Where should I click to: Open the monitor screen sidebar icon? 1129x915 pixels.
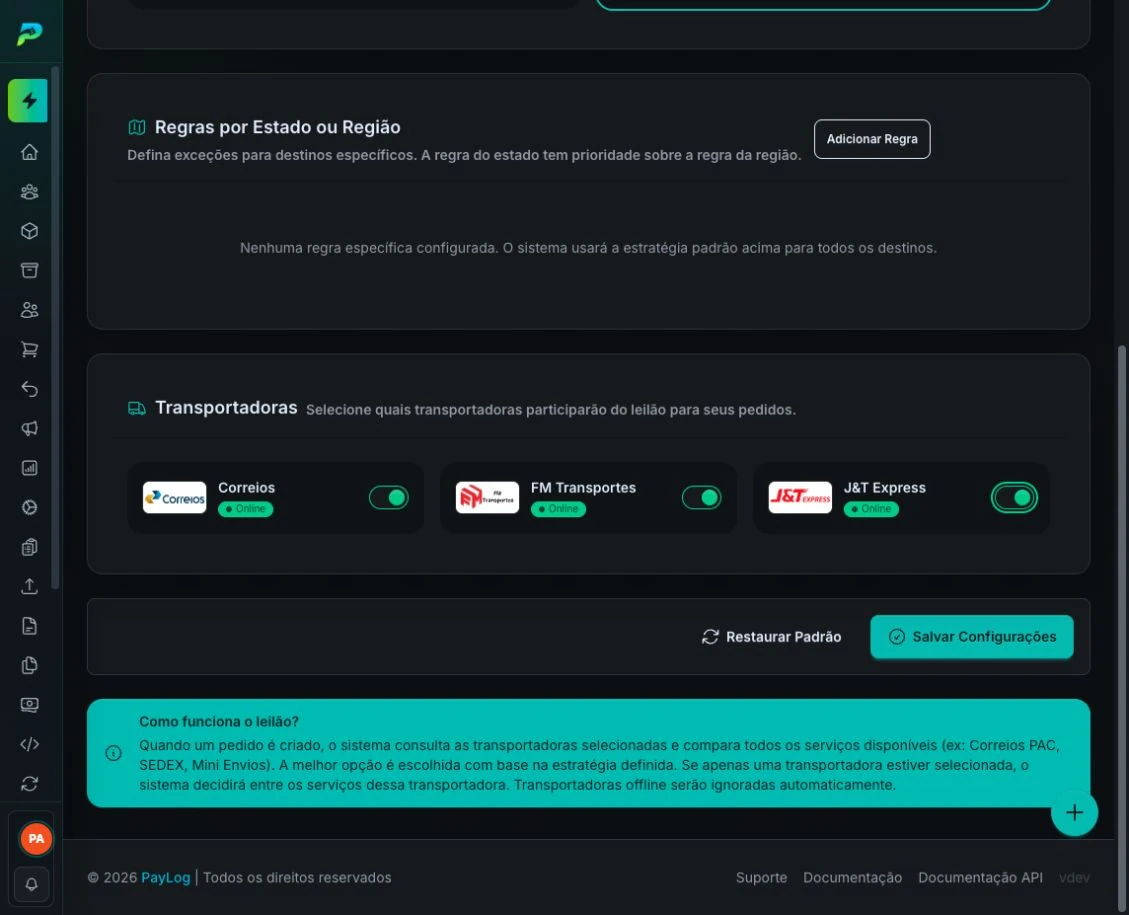pos(30,705)
